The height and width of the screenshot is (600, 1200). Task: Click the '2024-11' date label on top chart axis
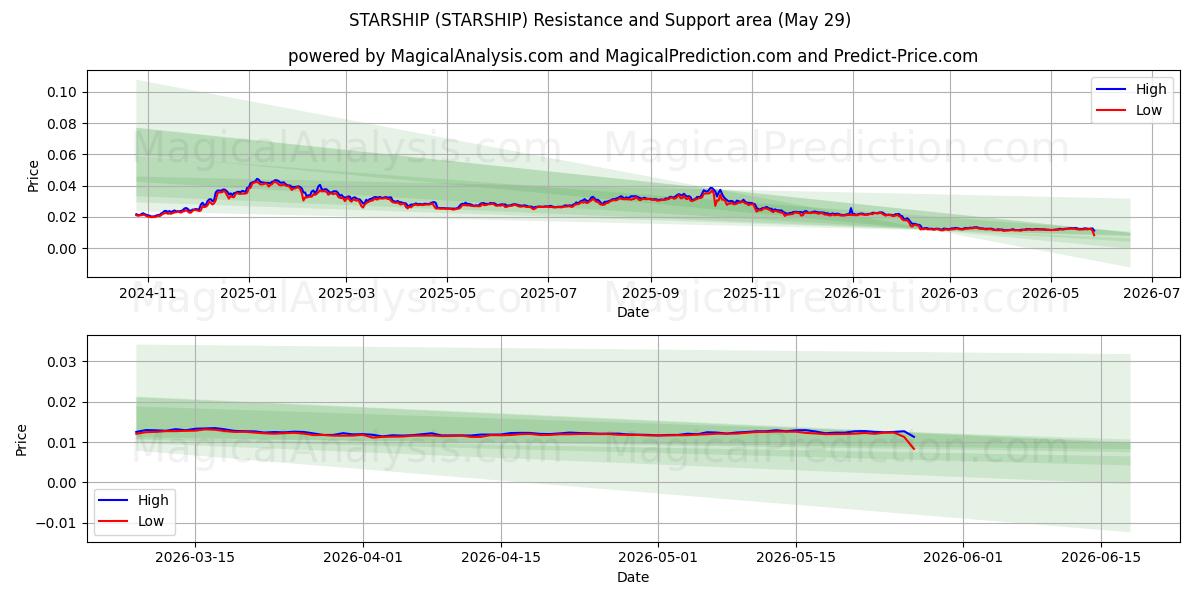pos(148,294)
